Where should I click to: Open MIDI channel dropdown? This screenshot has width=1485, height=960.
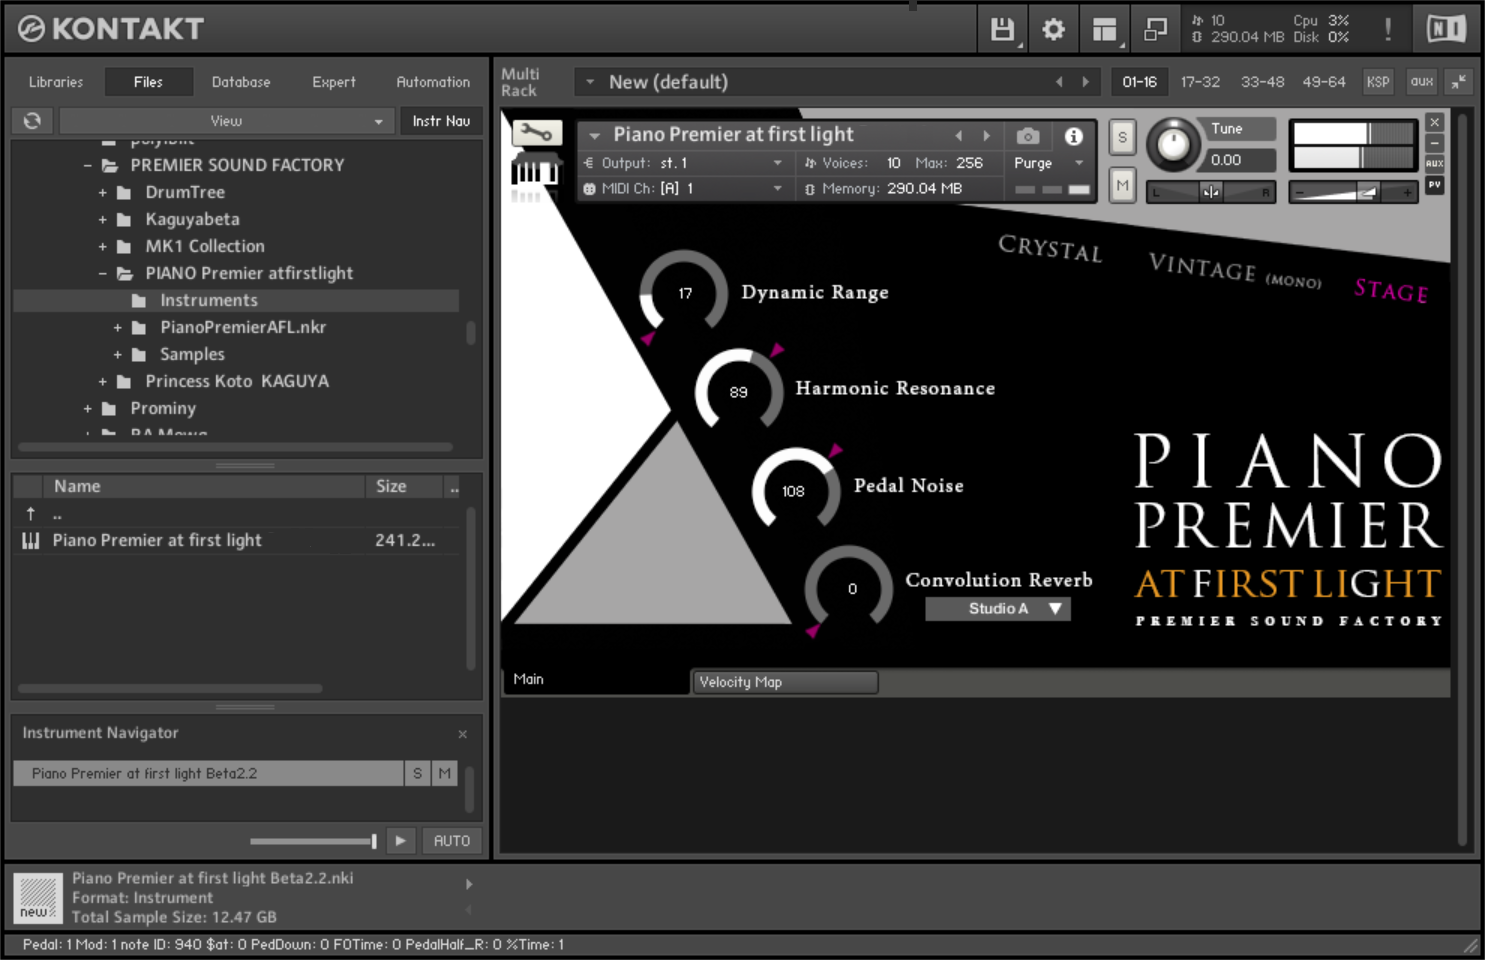pyautogui.click(x=684, y=188)
